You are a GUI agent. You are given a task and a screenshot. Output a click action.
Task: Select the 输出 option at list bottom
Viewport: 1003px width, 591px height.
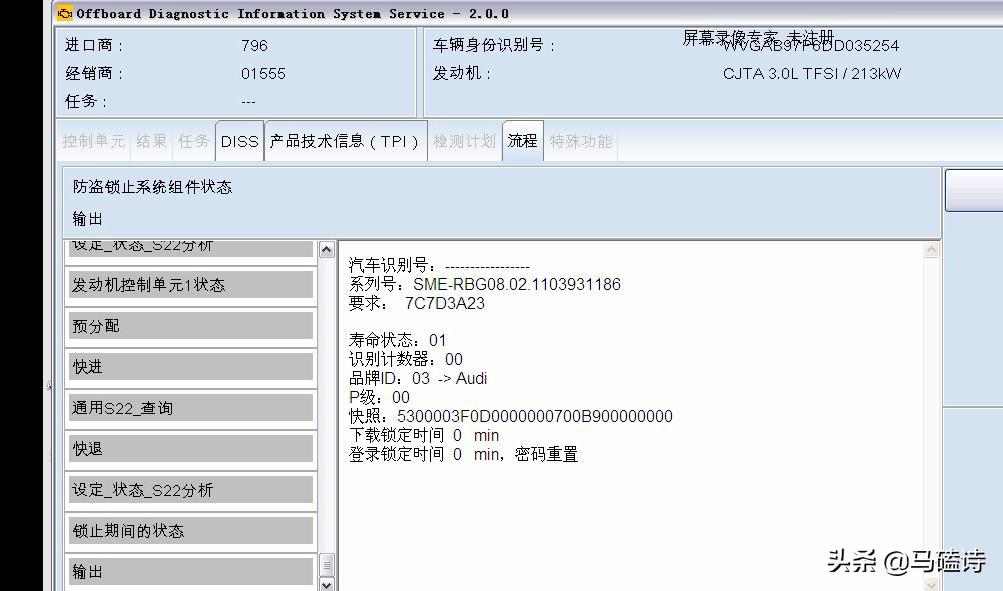coord(190,570)
